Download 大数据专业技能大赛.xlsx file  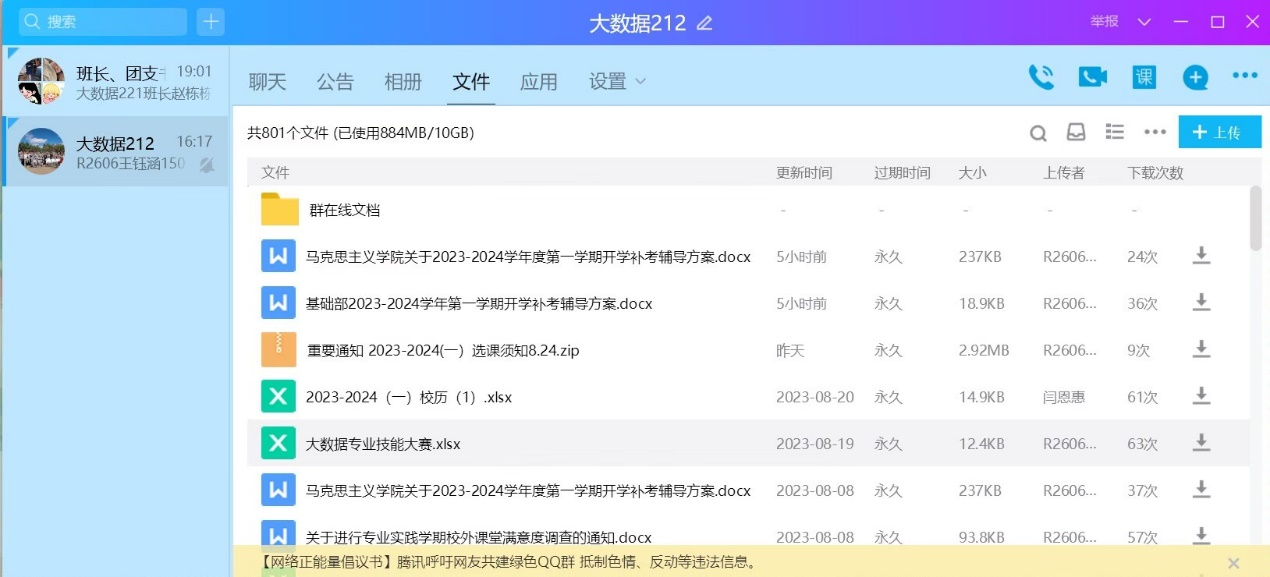pyautogui.click(x=1201, y=443)
